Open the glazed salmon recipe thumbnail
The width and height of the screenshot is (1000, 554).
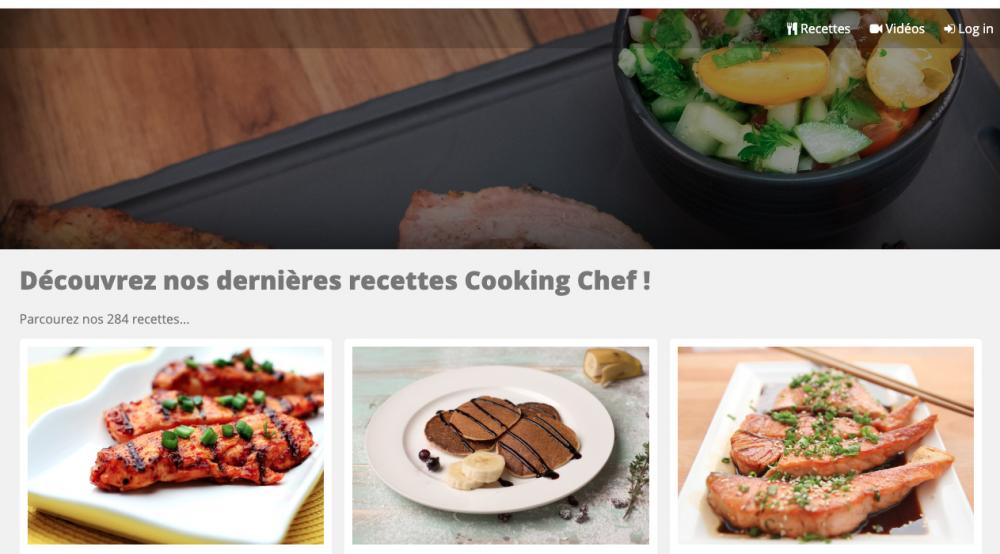825,445
